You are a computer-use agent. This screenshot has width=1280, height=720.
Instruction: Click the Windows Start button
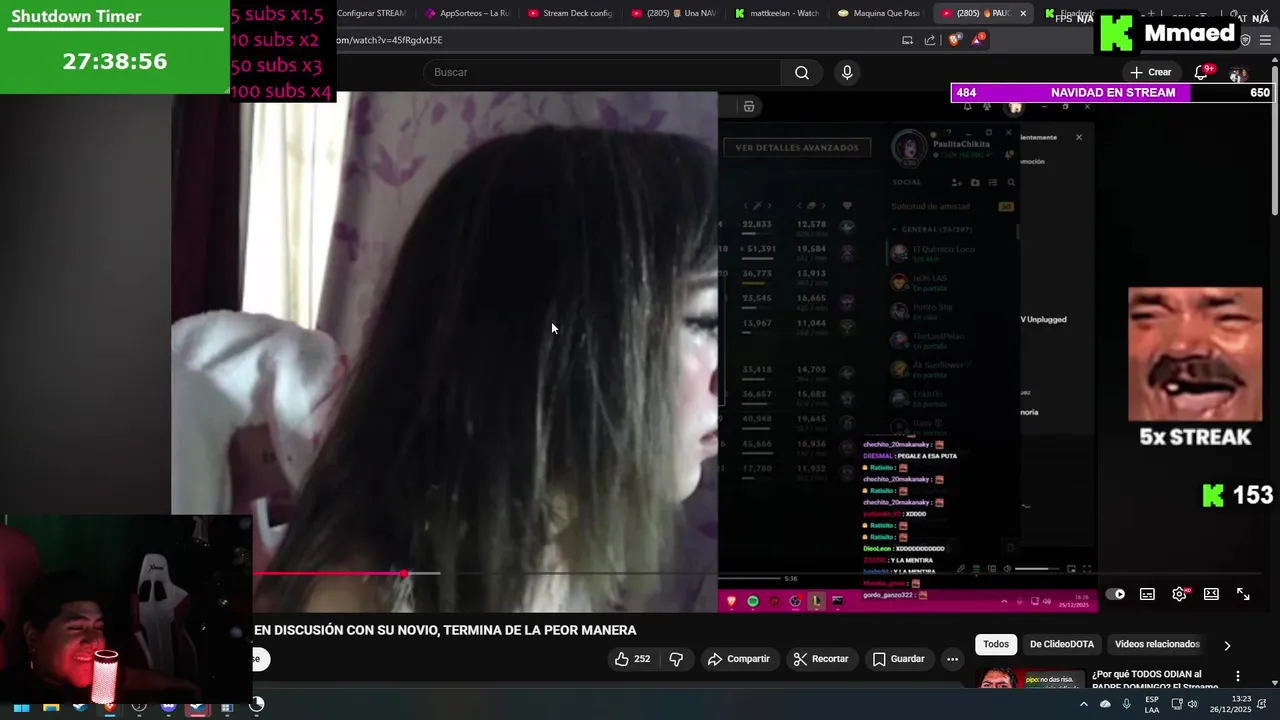(x=21, y=706)
